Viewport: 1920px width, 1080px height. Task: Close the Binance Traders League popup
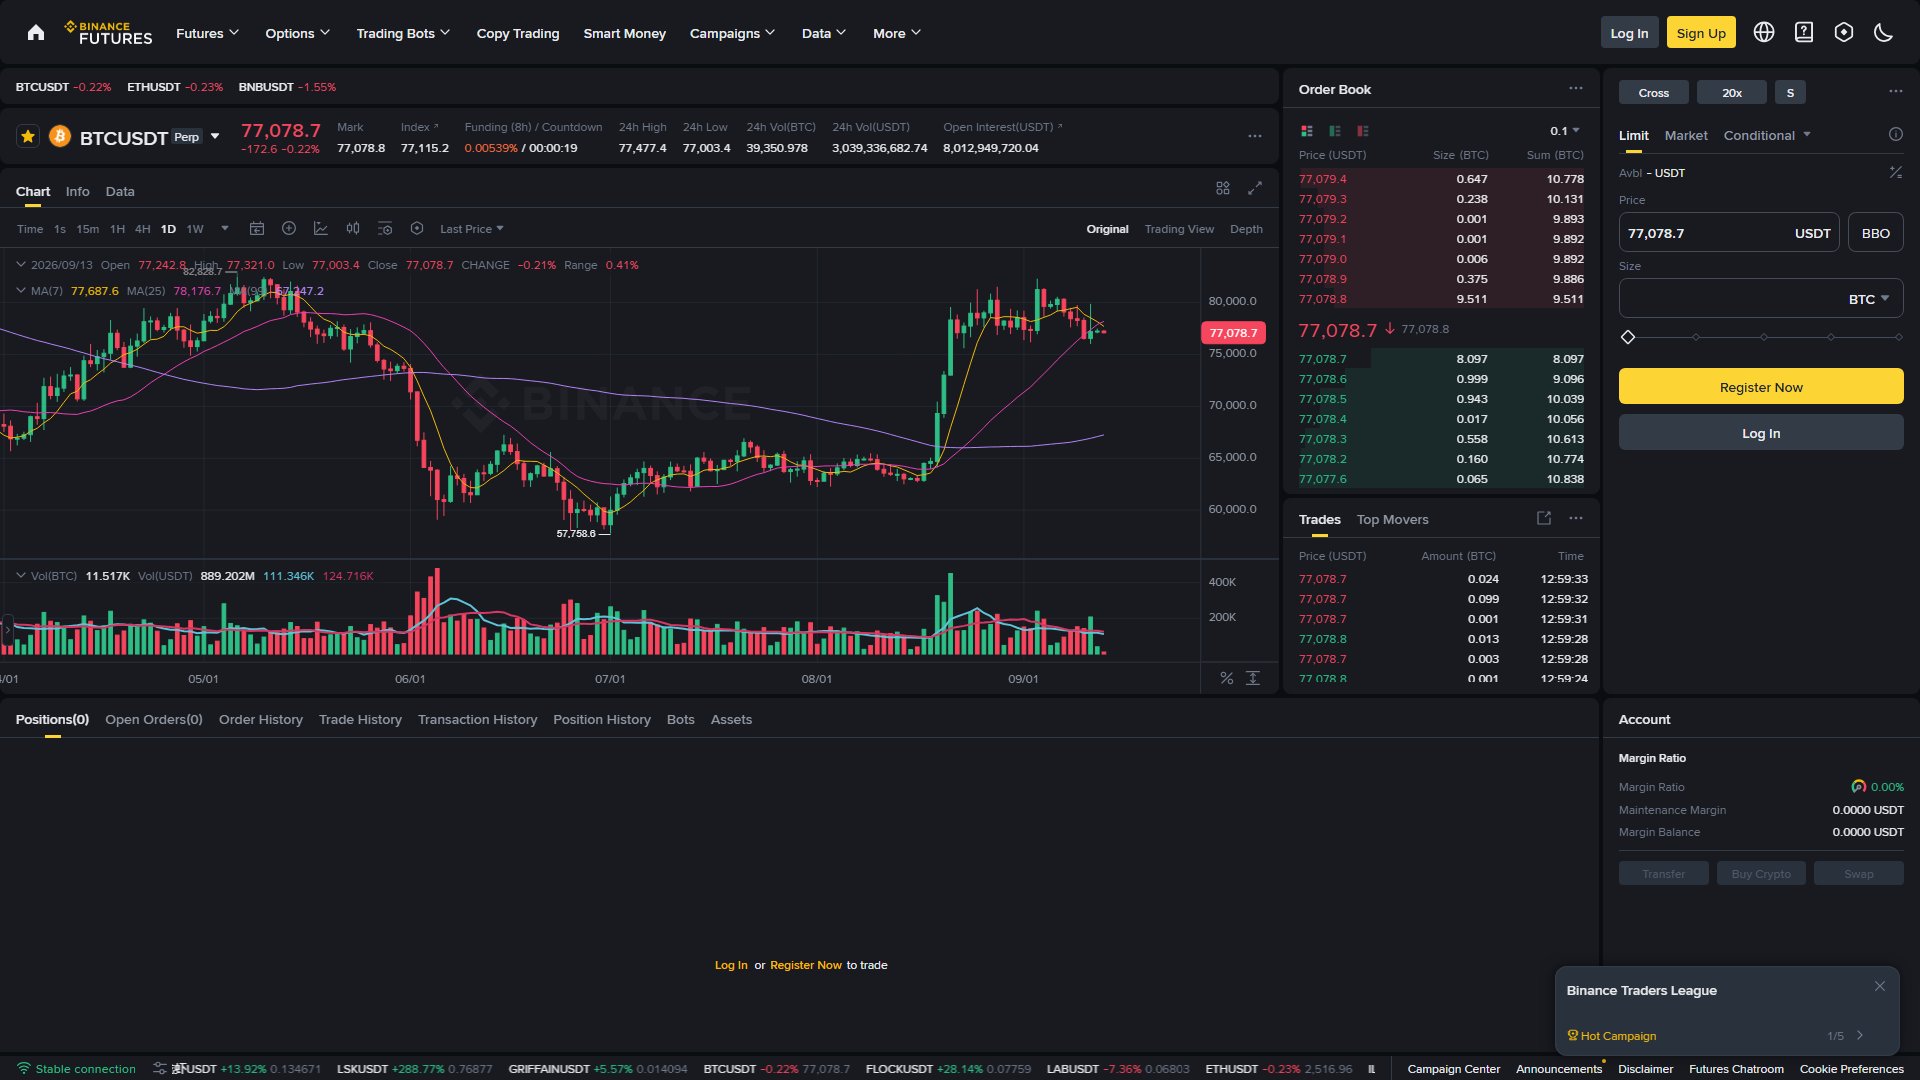pos(1880,987)
